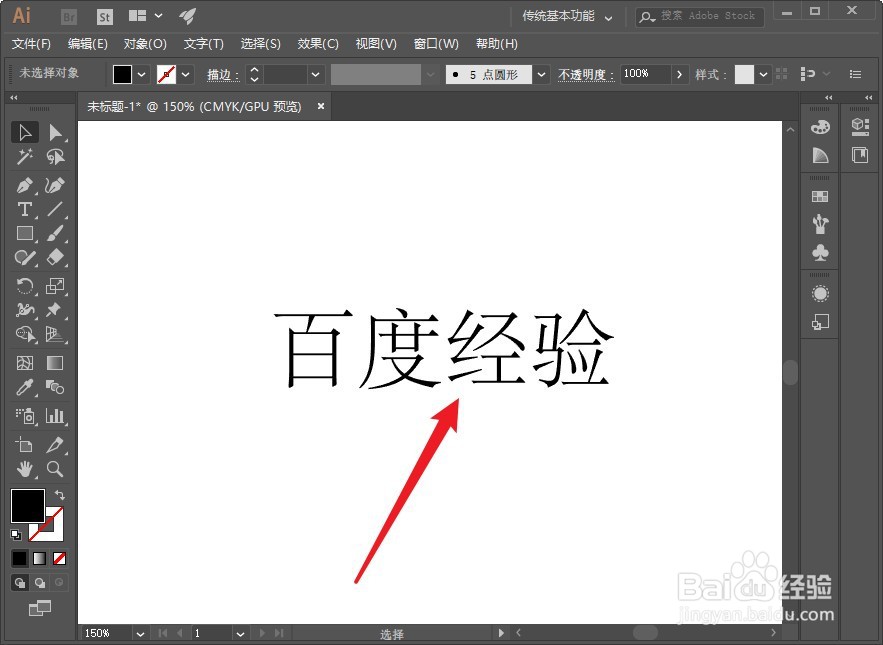Select the Hand tool
Screen dimensions: 883x645
point(25,469)
